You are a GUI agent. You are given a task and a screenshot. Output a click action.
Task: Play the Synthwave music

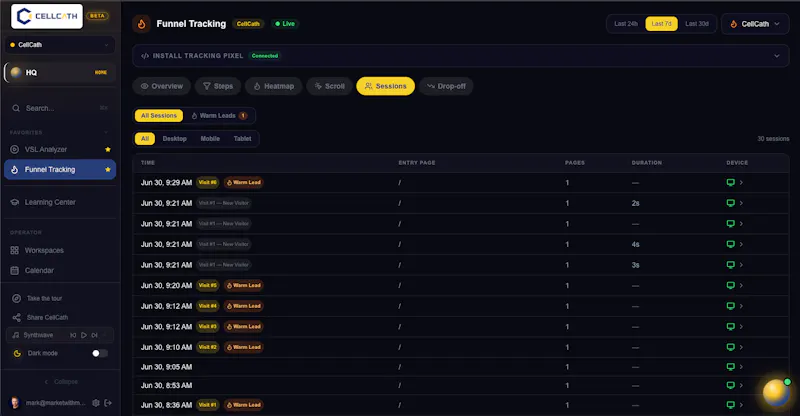84,335
